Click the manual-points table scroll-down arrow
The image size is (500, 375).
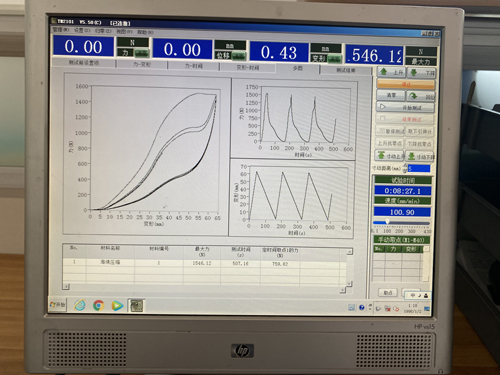click(426, 278)
